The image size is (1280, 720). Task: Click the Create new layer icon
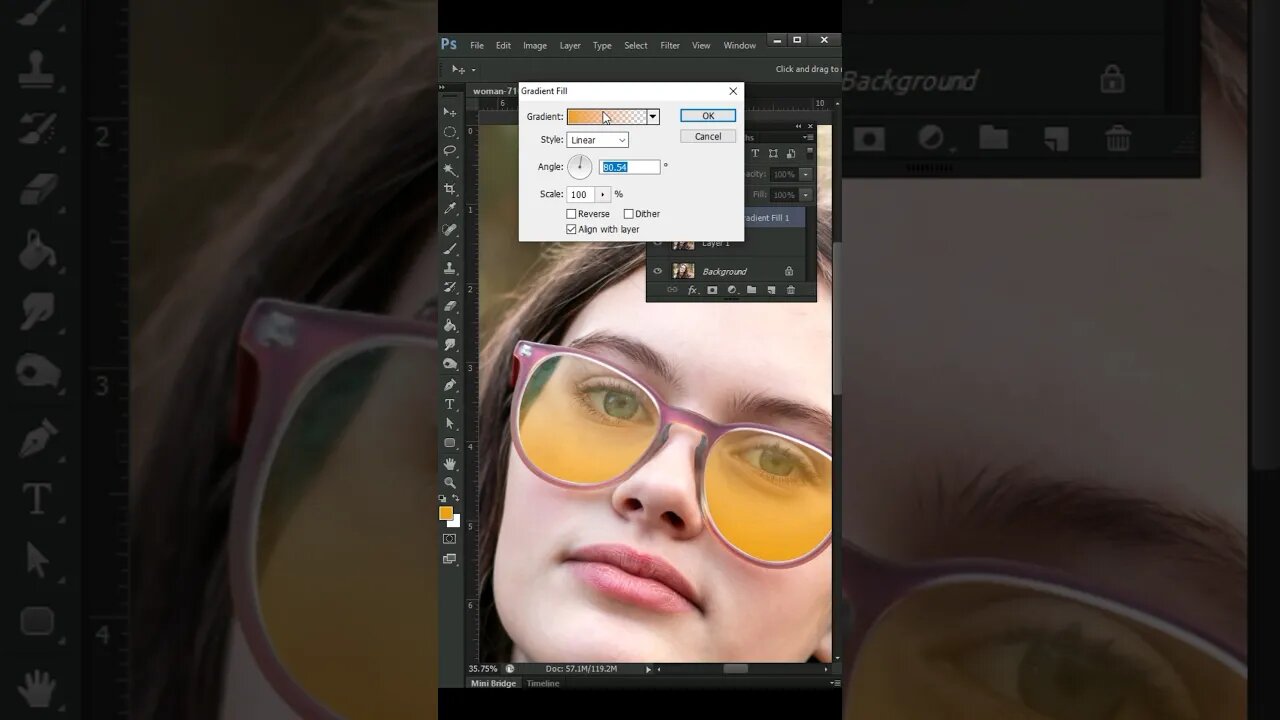(771, 290)
